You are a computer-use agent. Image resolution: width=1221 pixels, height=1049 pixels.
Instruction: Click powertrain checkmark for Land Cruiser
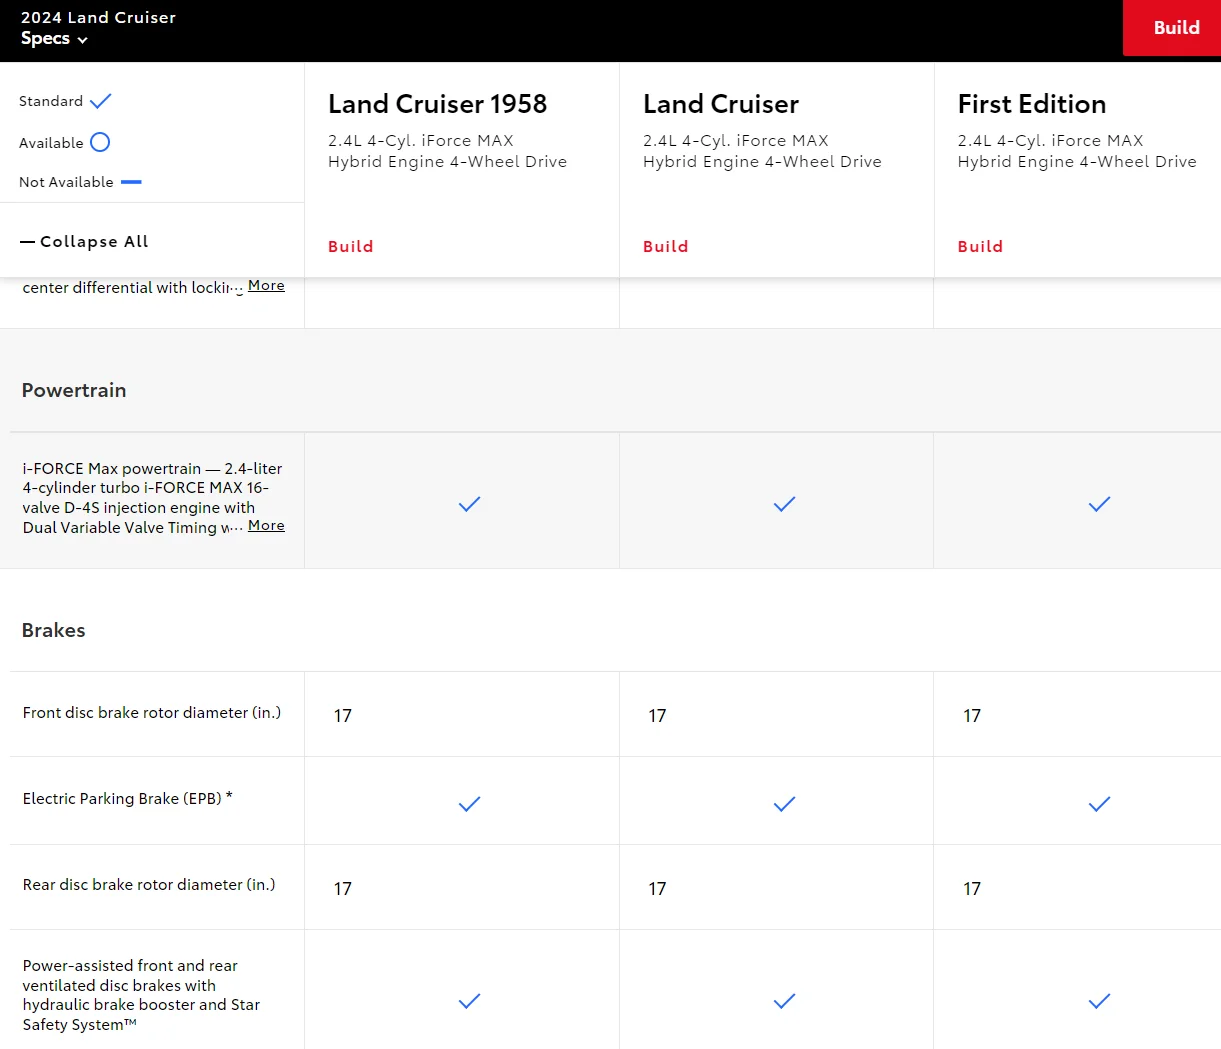point(784,504)
